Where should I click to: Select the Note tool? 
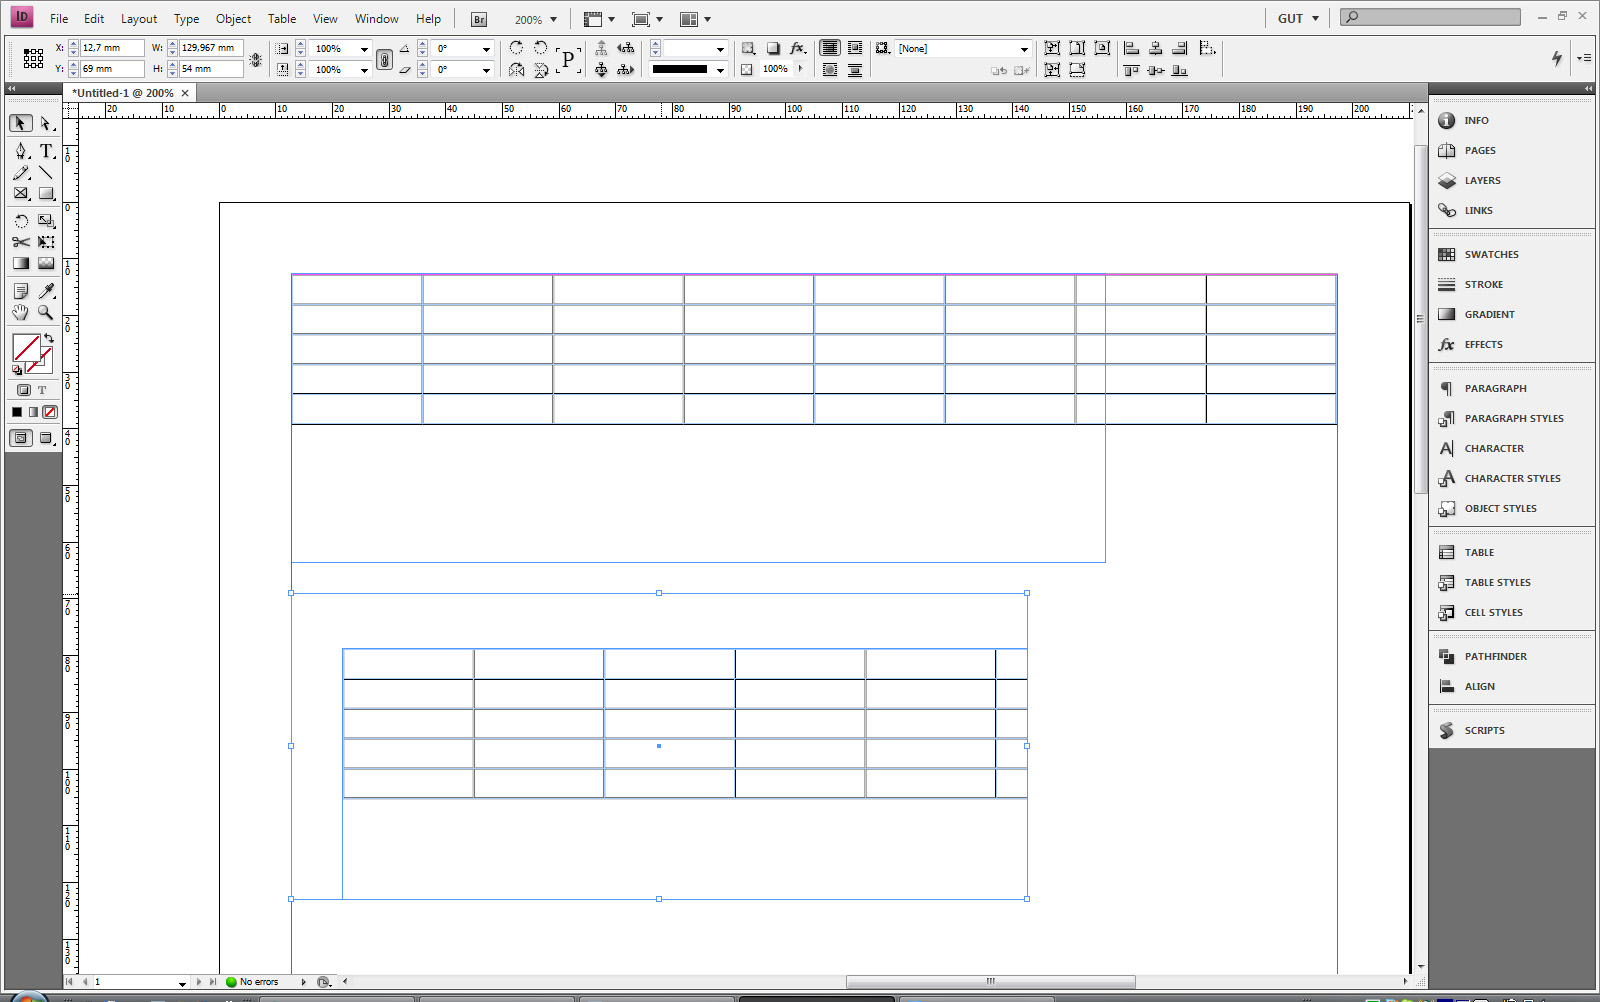coord(21,291)
